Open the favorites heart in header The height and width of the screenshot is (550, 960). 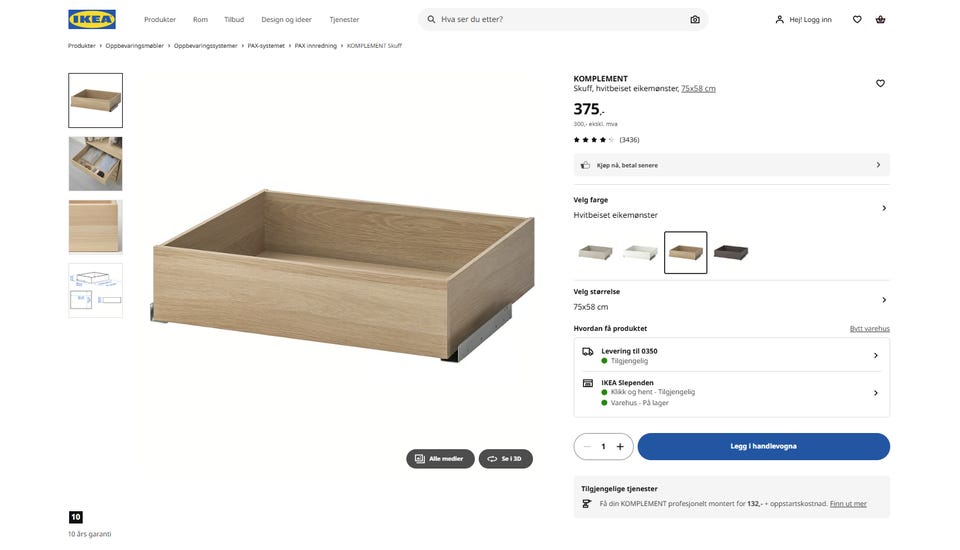(857, 19)
